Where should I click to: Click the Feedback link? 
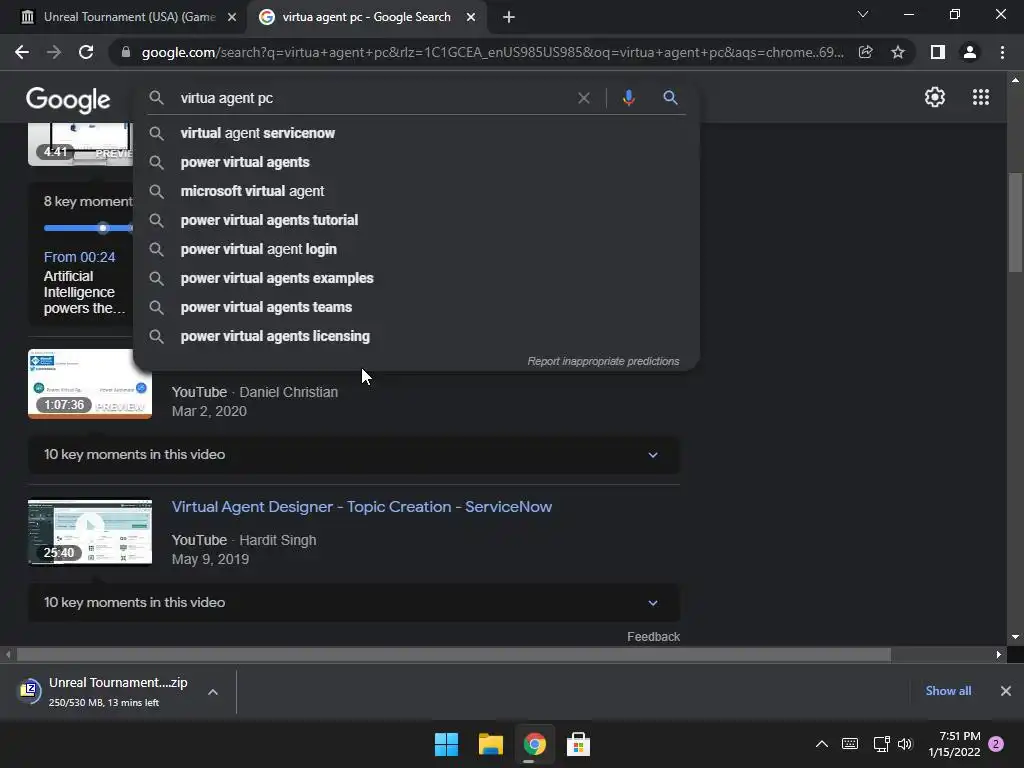click(x=653, y=637)
